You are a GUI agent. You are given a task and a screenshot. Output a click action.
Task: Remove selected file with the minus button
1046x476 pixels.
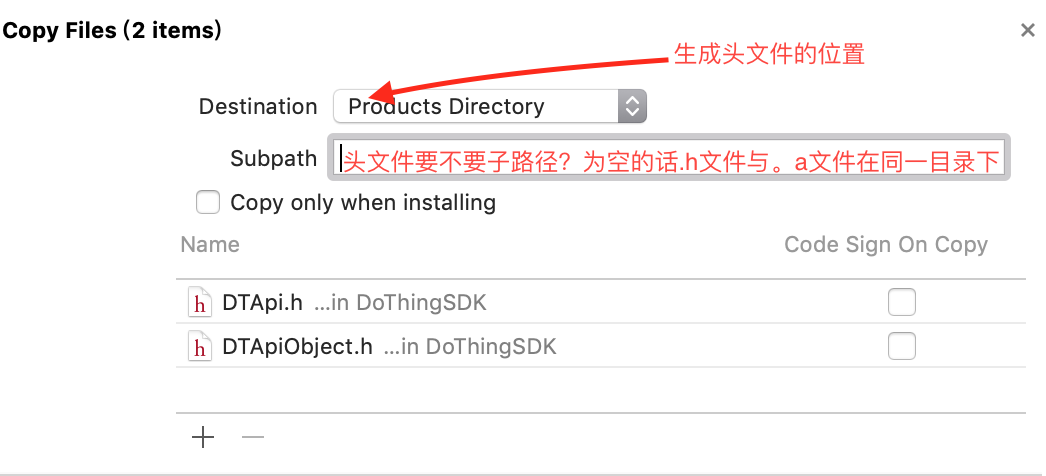pos(253,438)
